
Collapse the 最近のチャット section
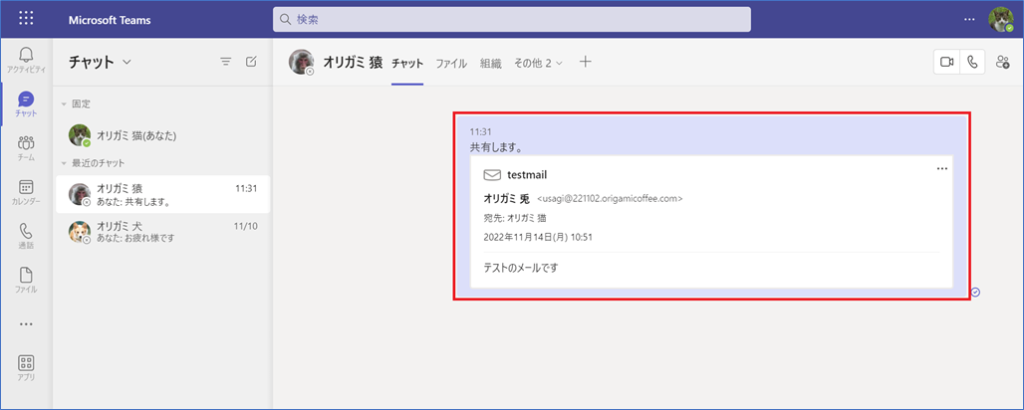[64, 163]
